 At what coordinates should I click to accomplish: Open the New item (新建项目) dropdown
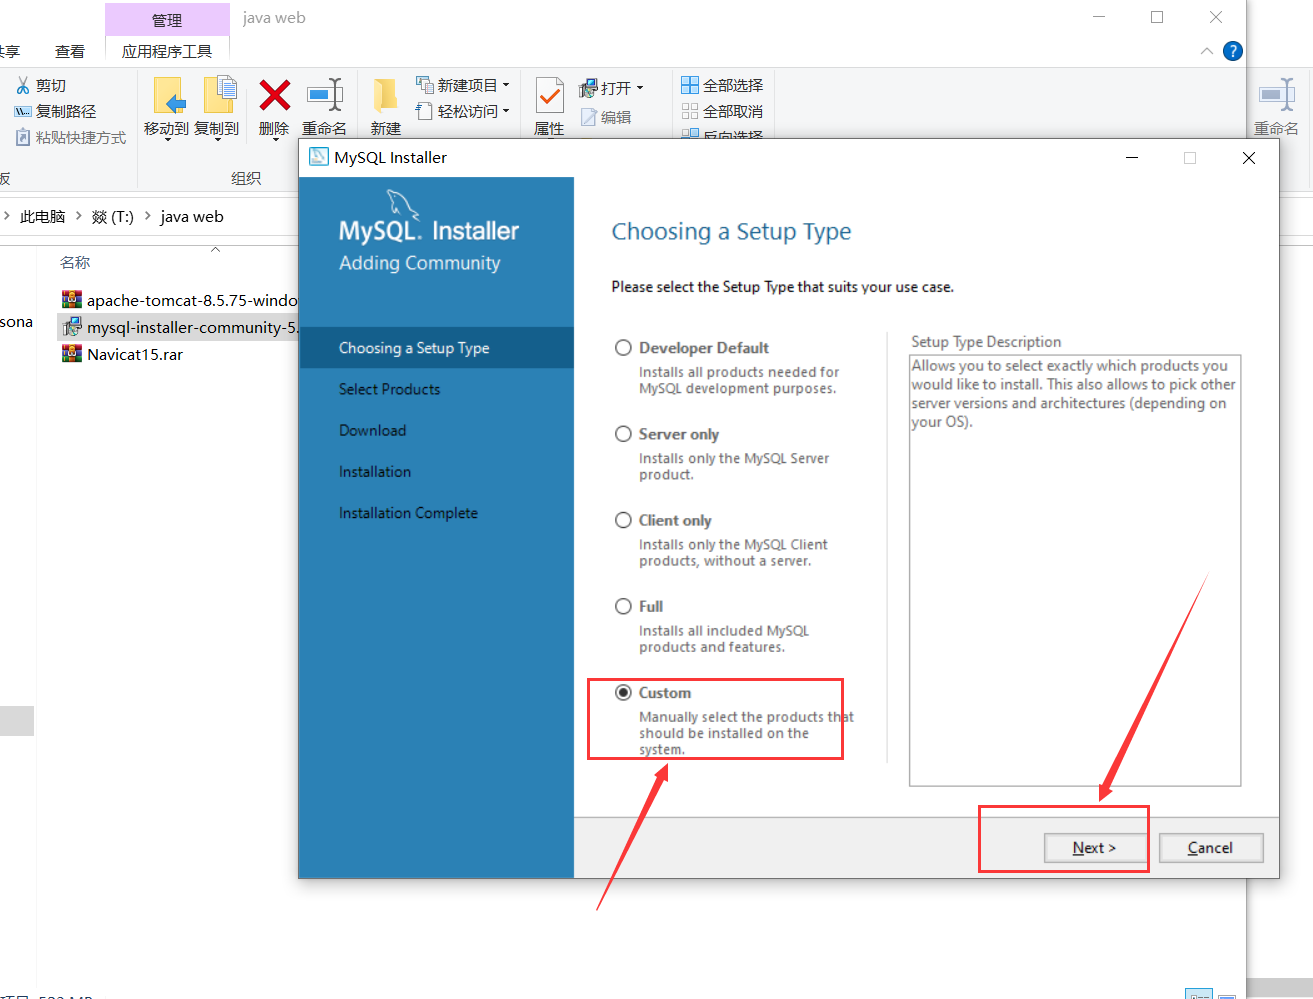463,85
